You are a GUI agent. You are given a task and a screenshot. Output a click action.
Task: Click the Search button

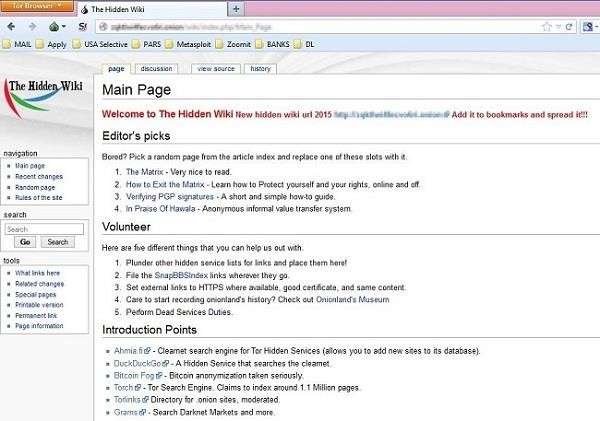(58, 242)
